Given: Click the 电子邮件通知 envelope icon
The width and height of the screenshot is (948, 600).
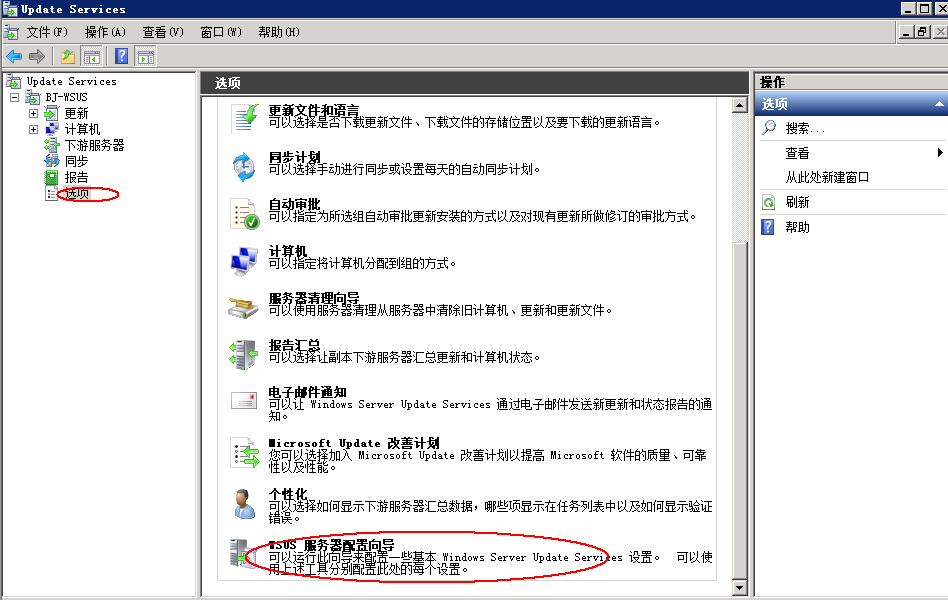Looking at the screenshot, I should (244, 400).
